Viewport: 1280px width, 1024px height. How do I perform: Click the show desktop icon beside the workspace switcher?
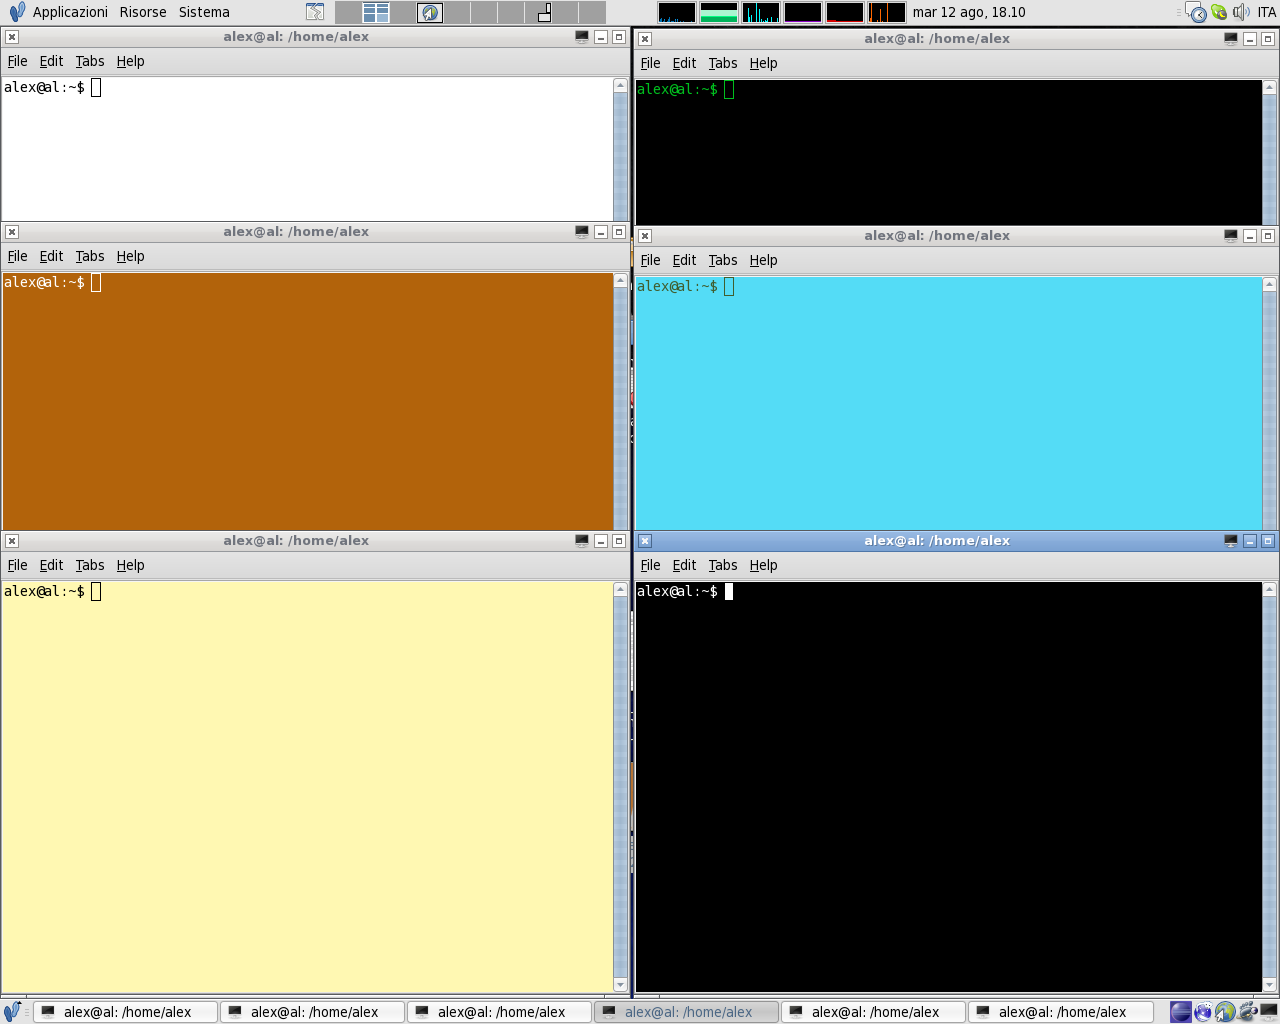tap(315, 12)
